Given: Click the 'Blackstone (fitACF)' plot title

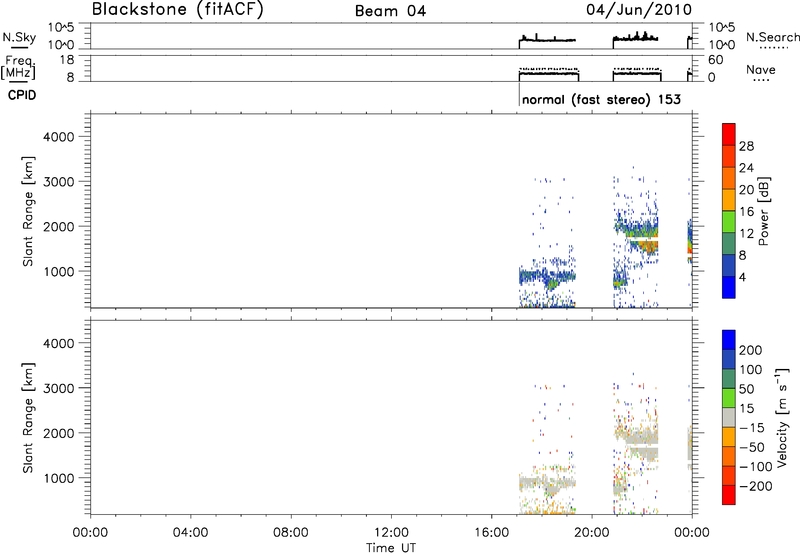Looking at the screenshot, I should [x=178, y=9].
